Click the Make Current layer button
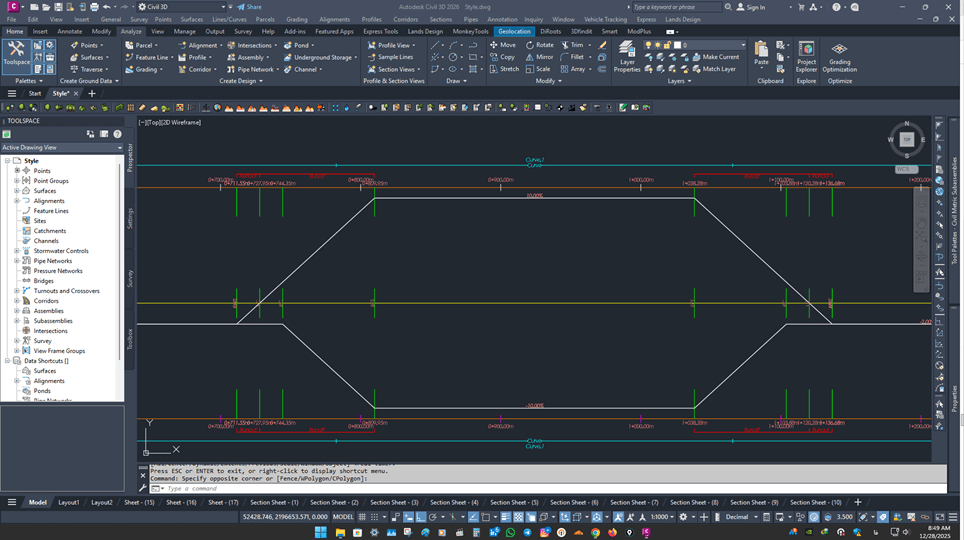964x540 pixels. point(719,57)
